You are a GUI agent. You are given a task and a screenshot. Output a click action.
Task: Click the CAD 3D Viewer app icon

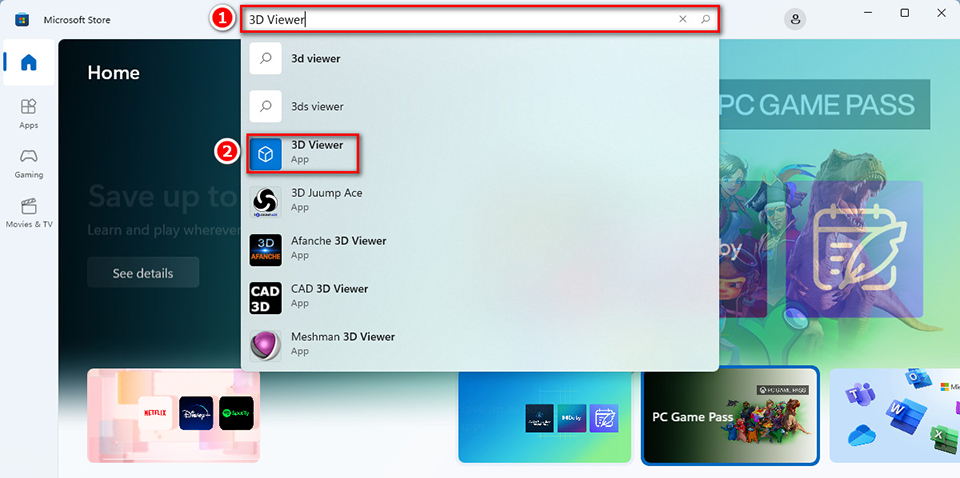tap(265, 298)
